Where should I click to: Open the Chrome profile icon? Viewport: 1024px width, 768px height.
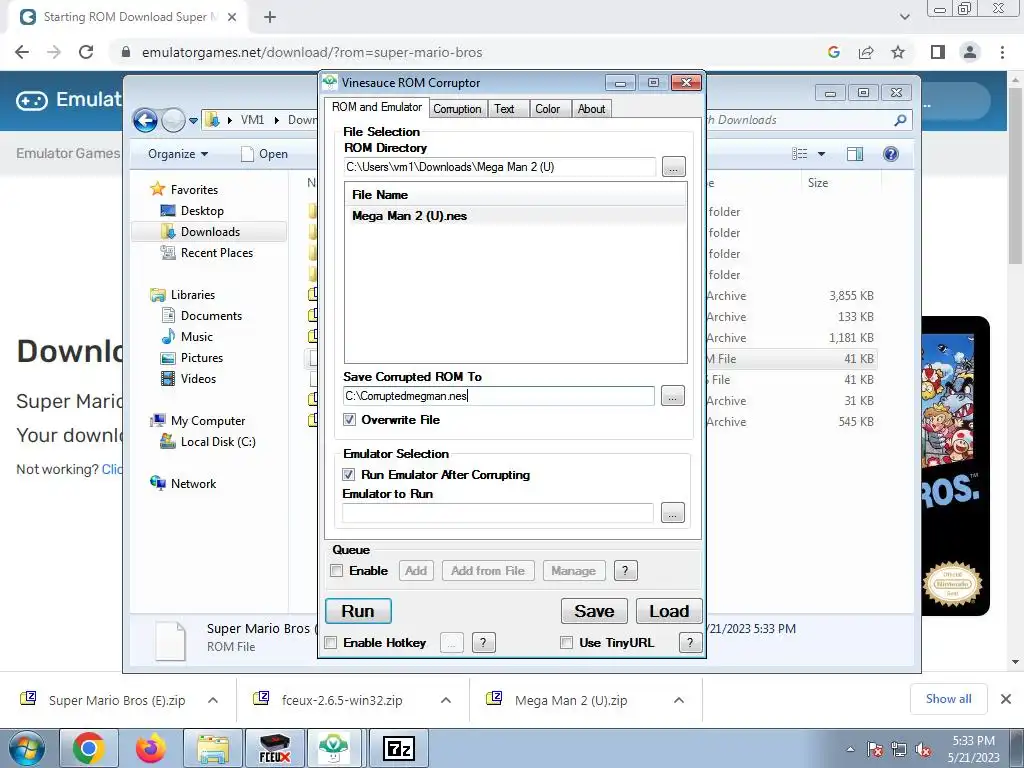click(x=970, y=52)
